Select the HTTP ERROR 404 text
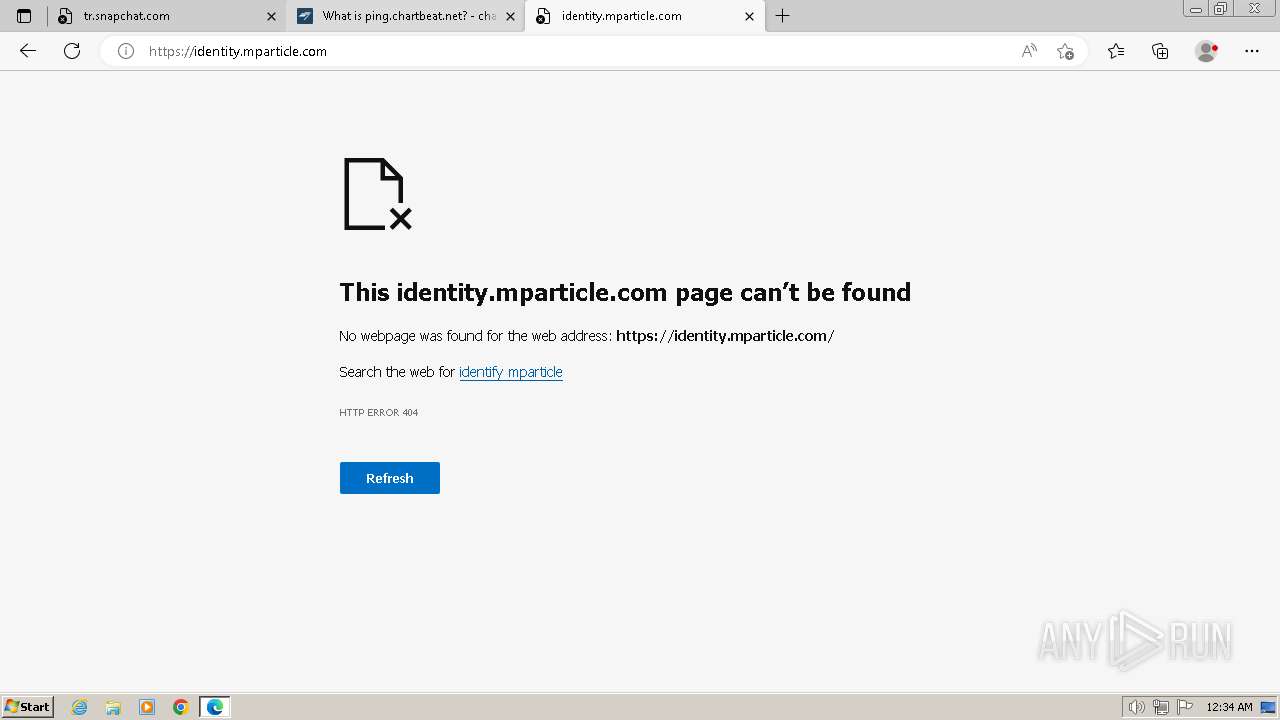1280x720 pixels. pos(379,412)
